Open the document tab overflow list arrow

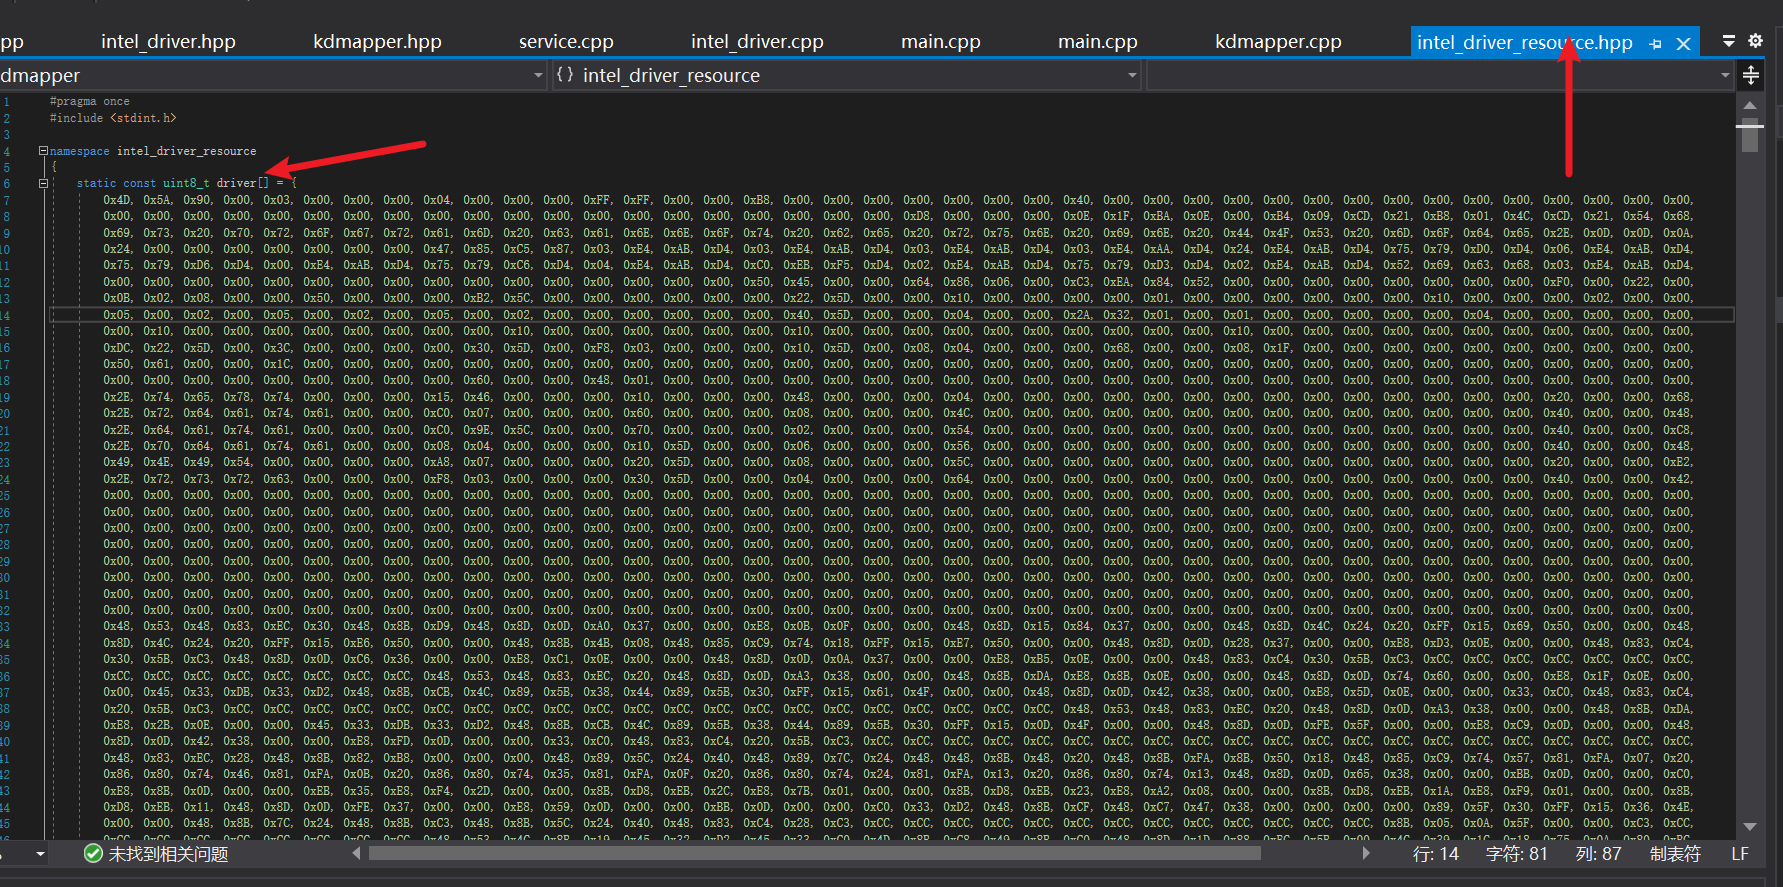click(x=1729, y=41)
